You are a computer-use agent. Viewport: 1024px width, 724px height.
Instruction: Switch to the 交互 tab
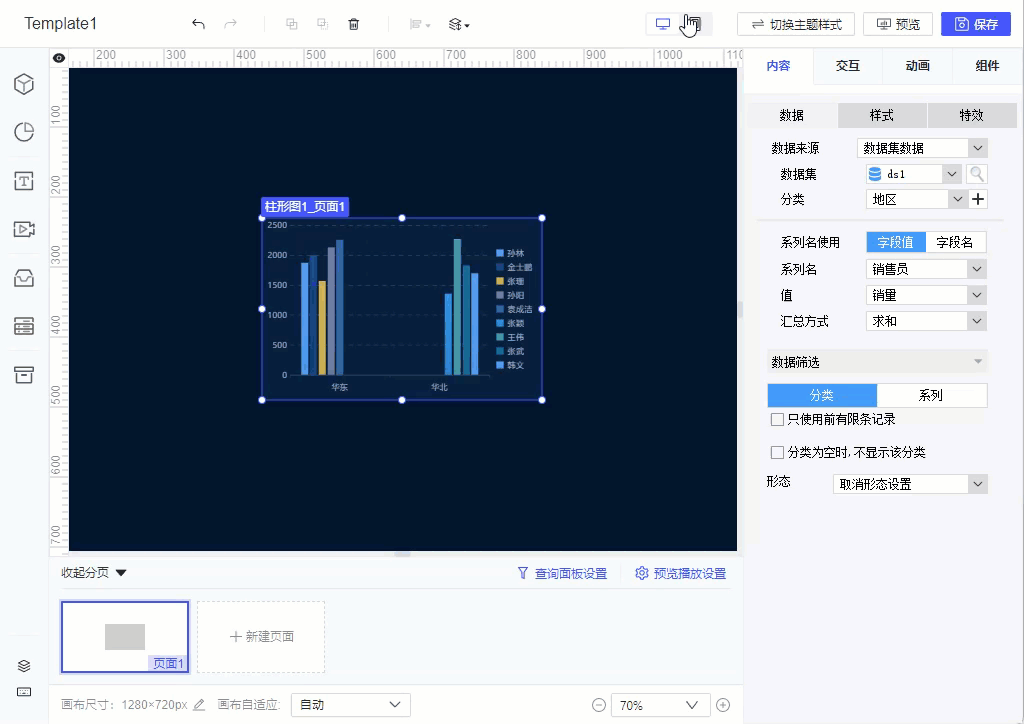[846, 66]
